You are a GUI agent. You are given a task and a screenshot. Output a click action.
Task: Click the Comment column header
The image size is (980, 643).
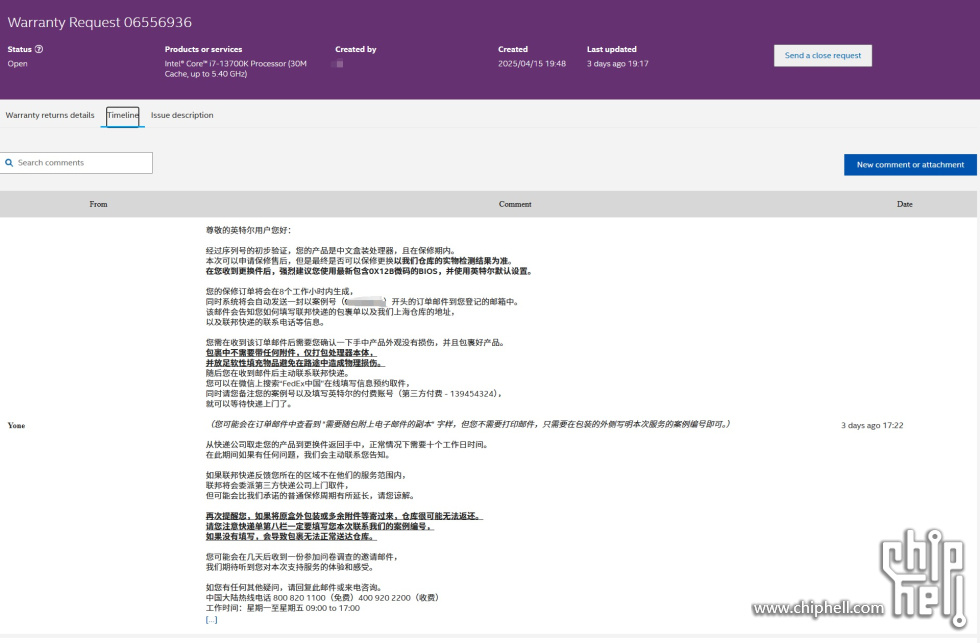[x=515, y=204]
